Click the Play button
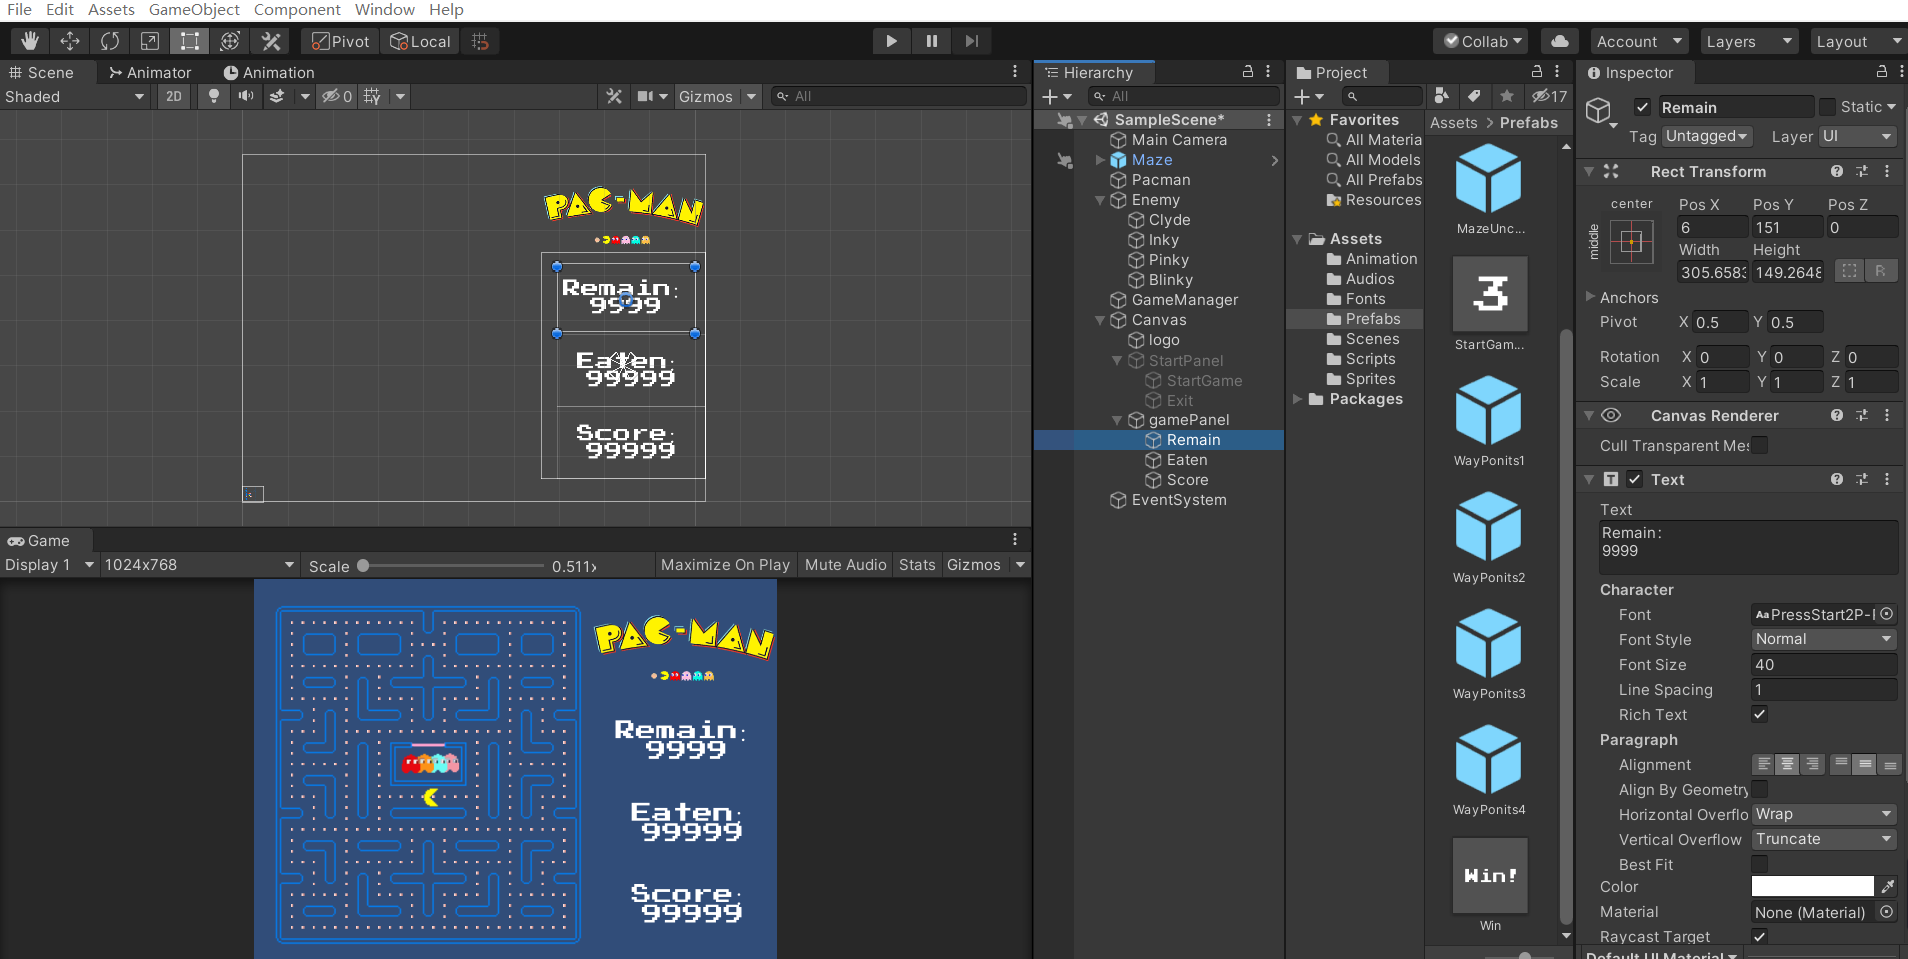Screen dimensions: 1908x959 891,41
